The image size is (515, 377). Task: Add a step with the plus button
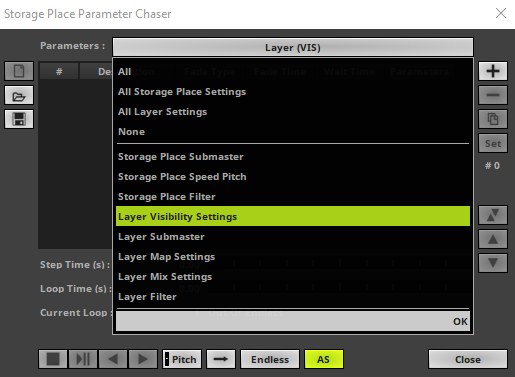[493, 71]
